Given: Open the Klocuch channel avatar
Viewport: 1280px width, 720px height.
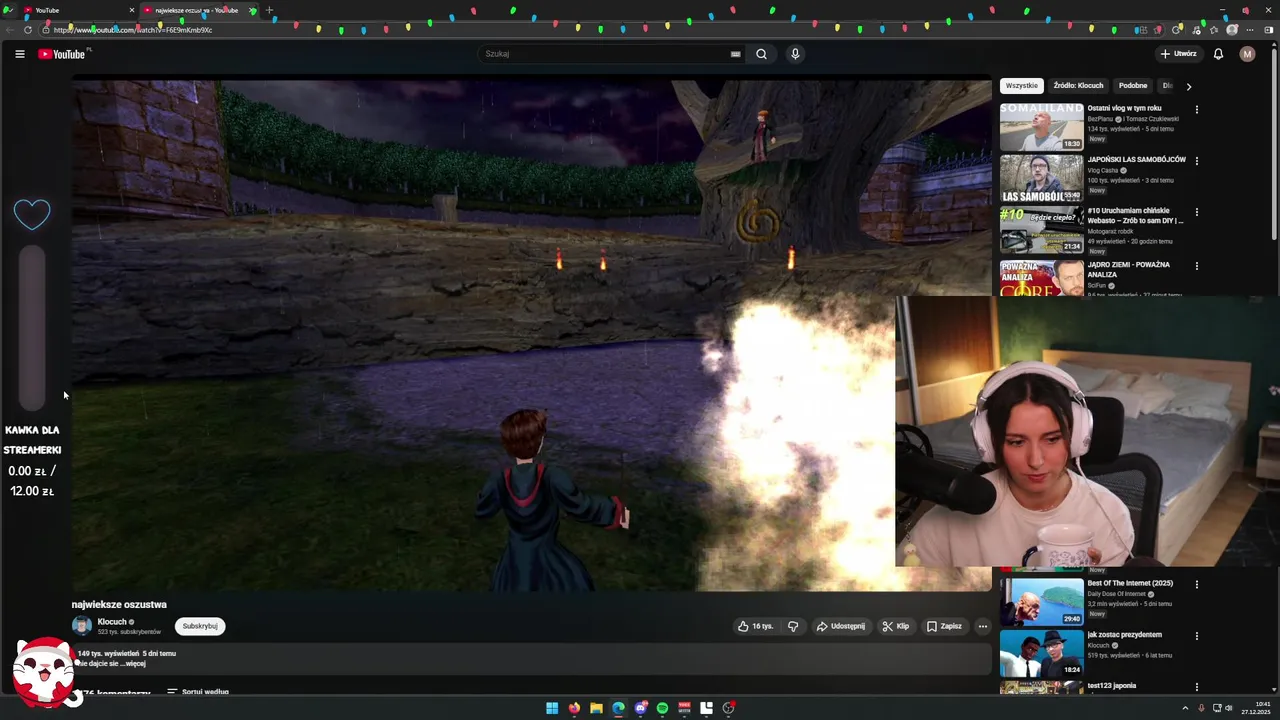Looking at the screenshot, I should click(82, 626).
